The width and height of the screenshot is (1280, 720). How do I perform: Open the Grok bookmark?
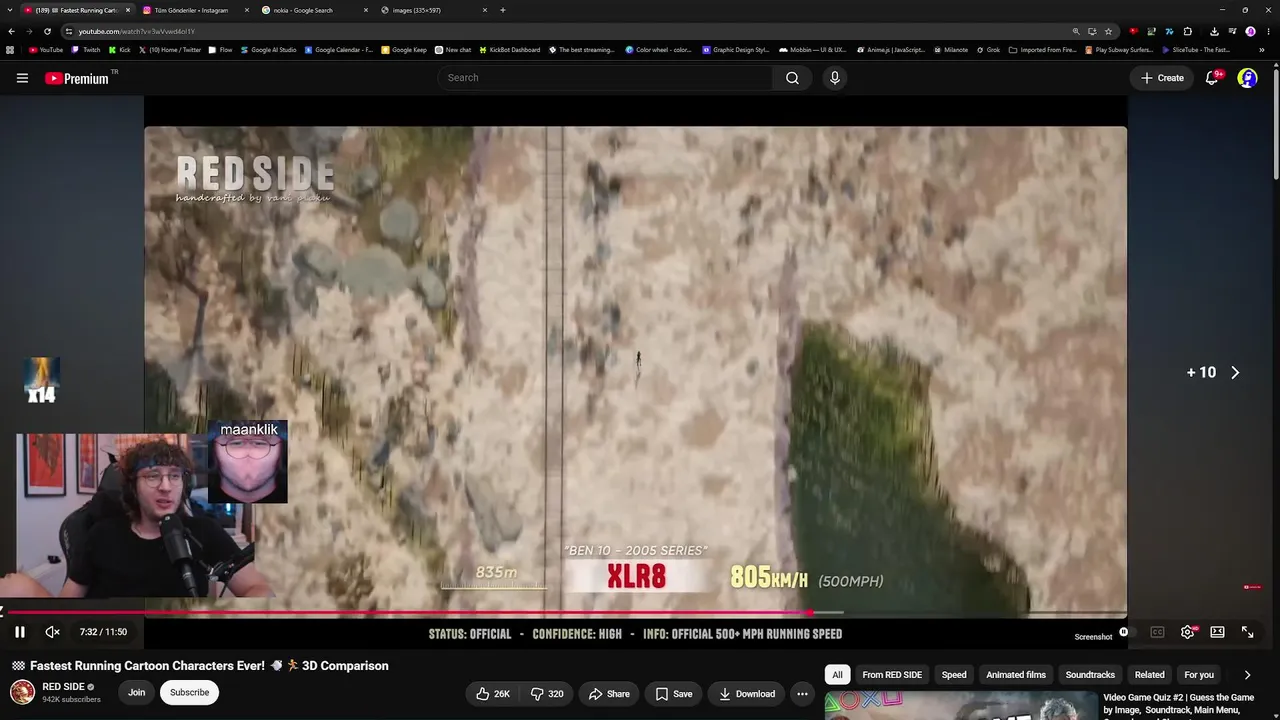pyautogui.click(x=988, y=50)
